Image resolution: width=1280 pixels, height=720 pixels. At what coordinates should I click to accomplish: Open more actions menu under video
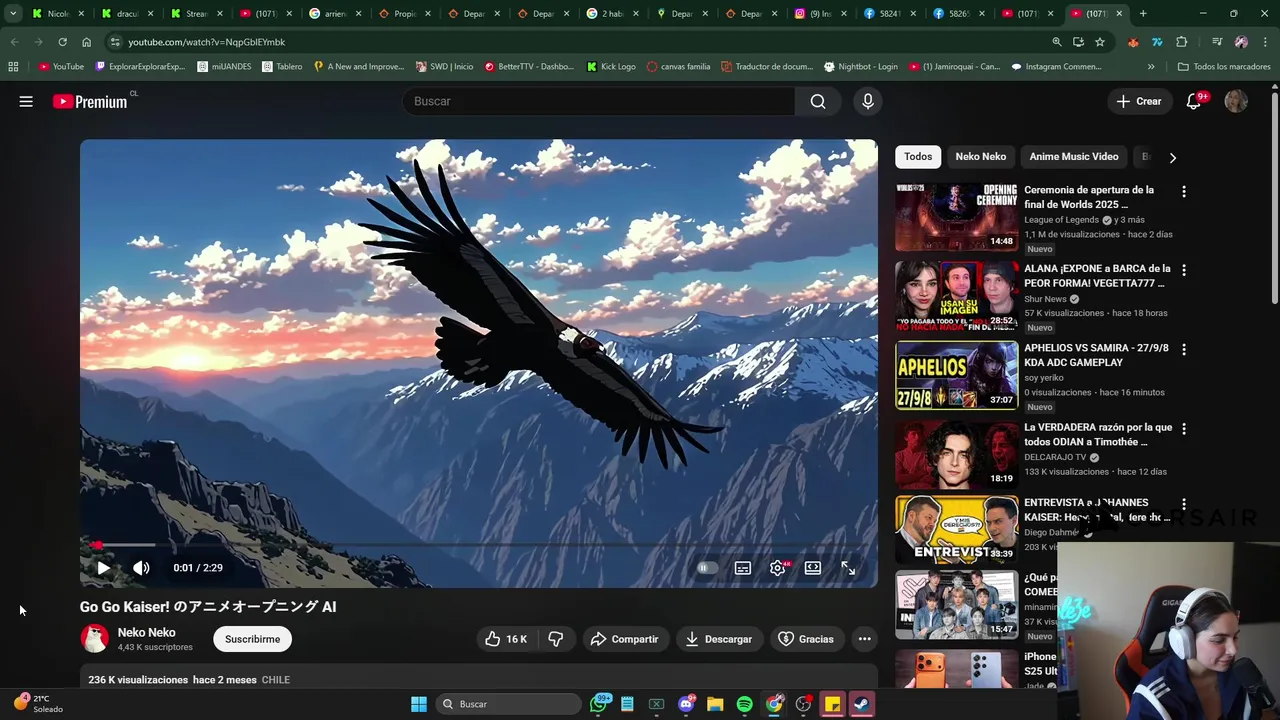864,639
